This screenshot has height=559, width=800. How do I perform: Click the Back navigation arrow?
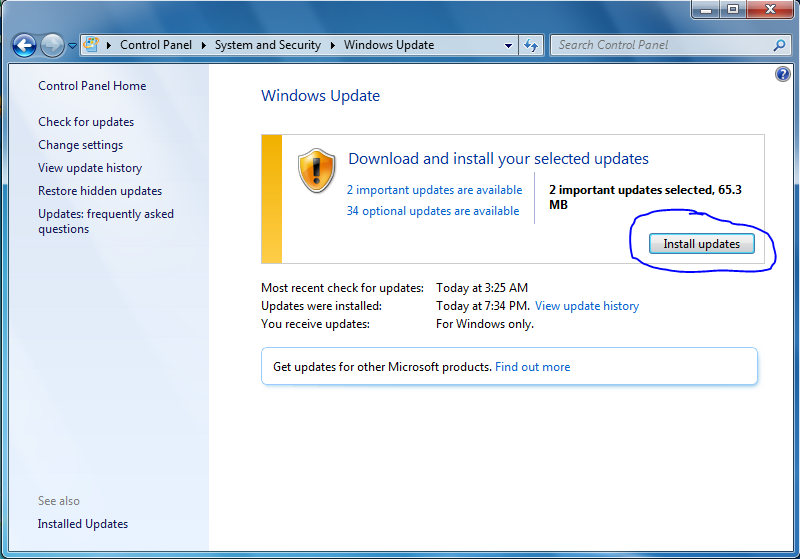(x=24, y=46)
